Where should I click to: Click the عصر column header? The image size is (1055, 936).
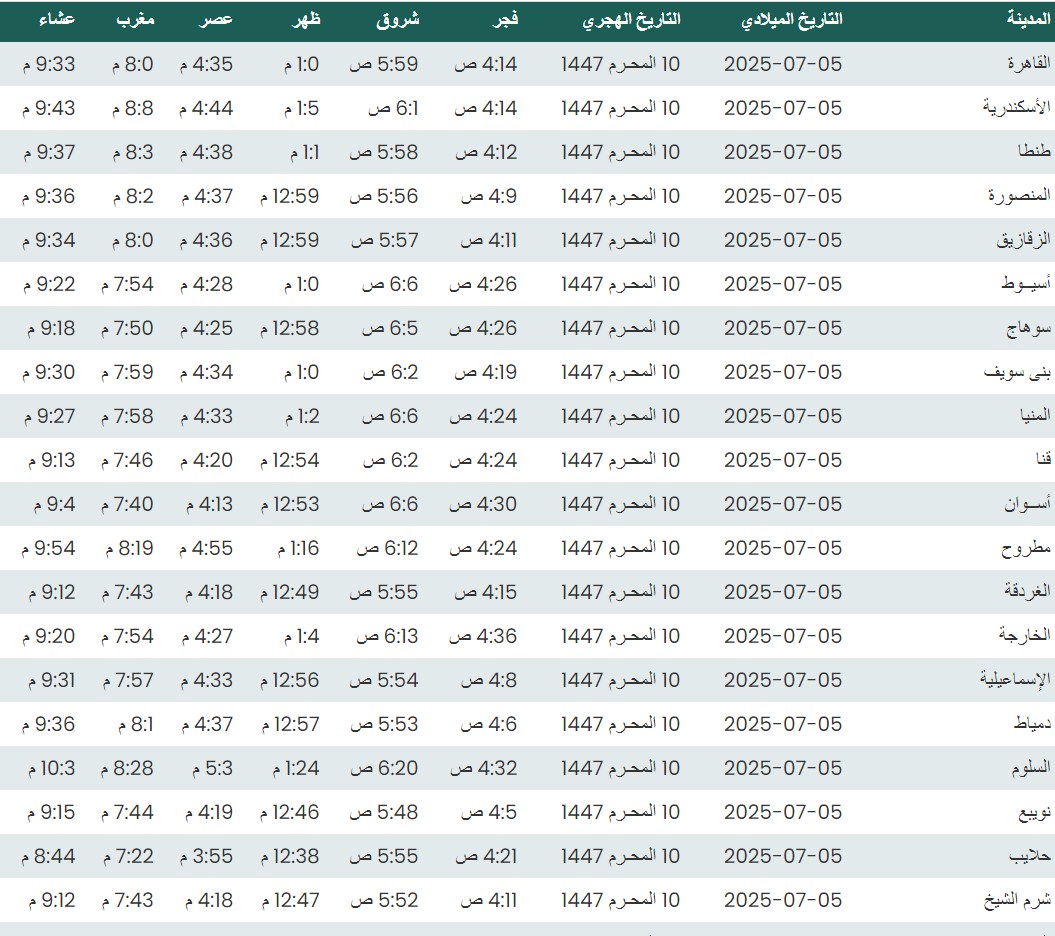click(219, 19)
